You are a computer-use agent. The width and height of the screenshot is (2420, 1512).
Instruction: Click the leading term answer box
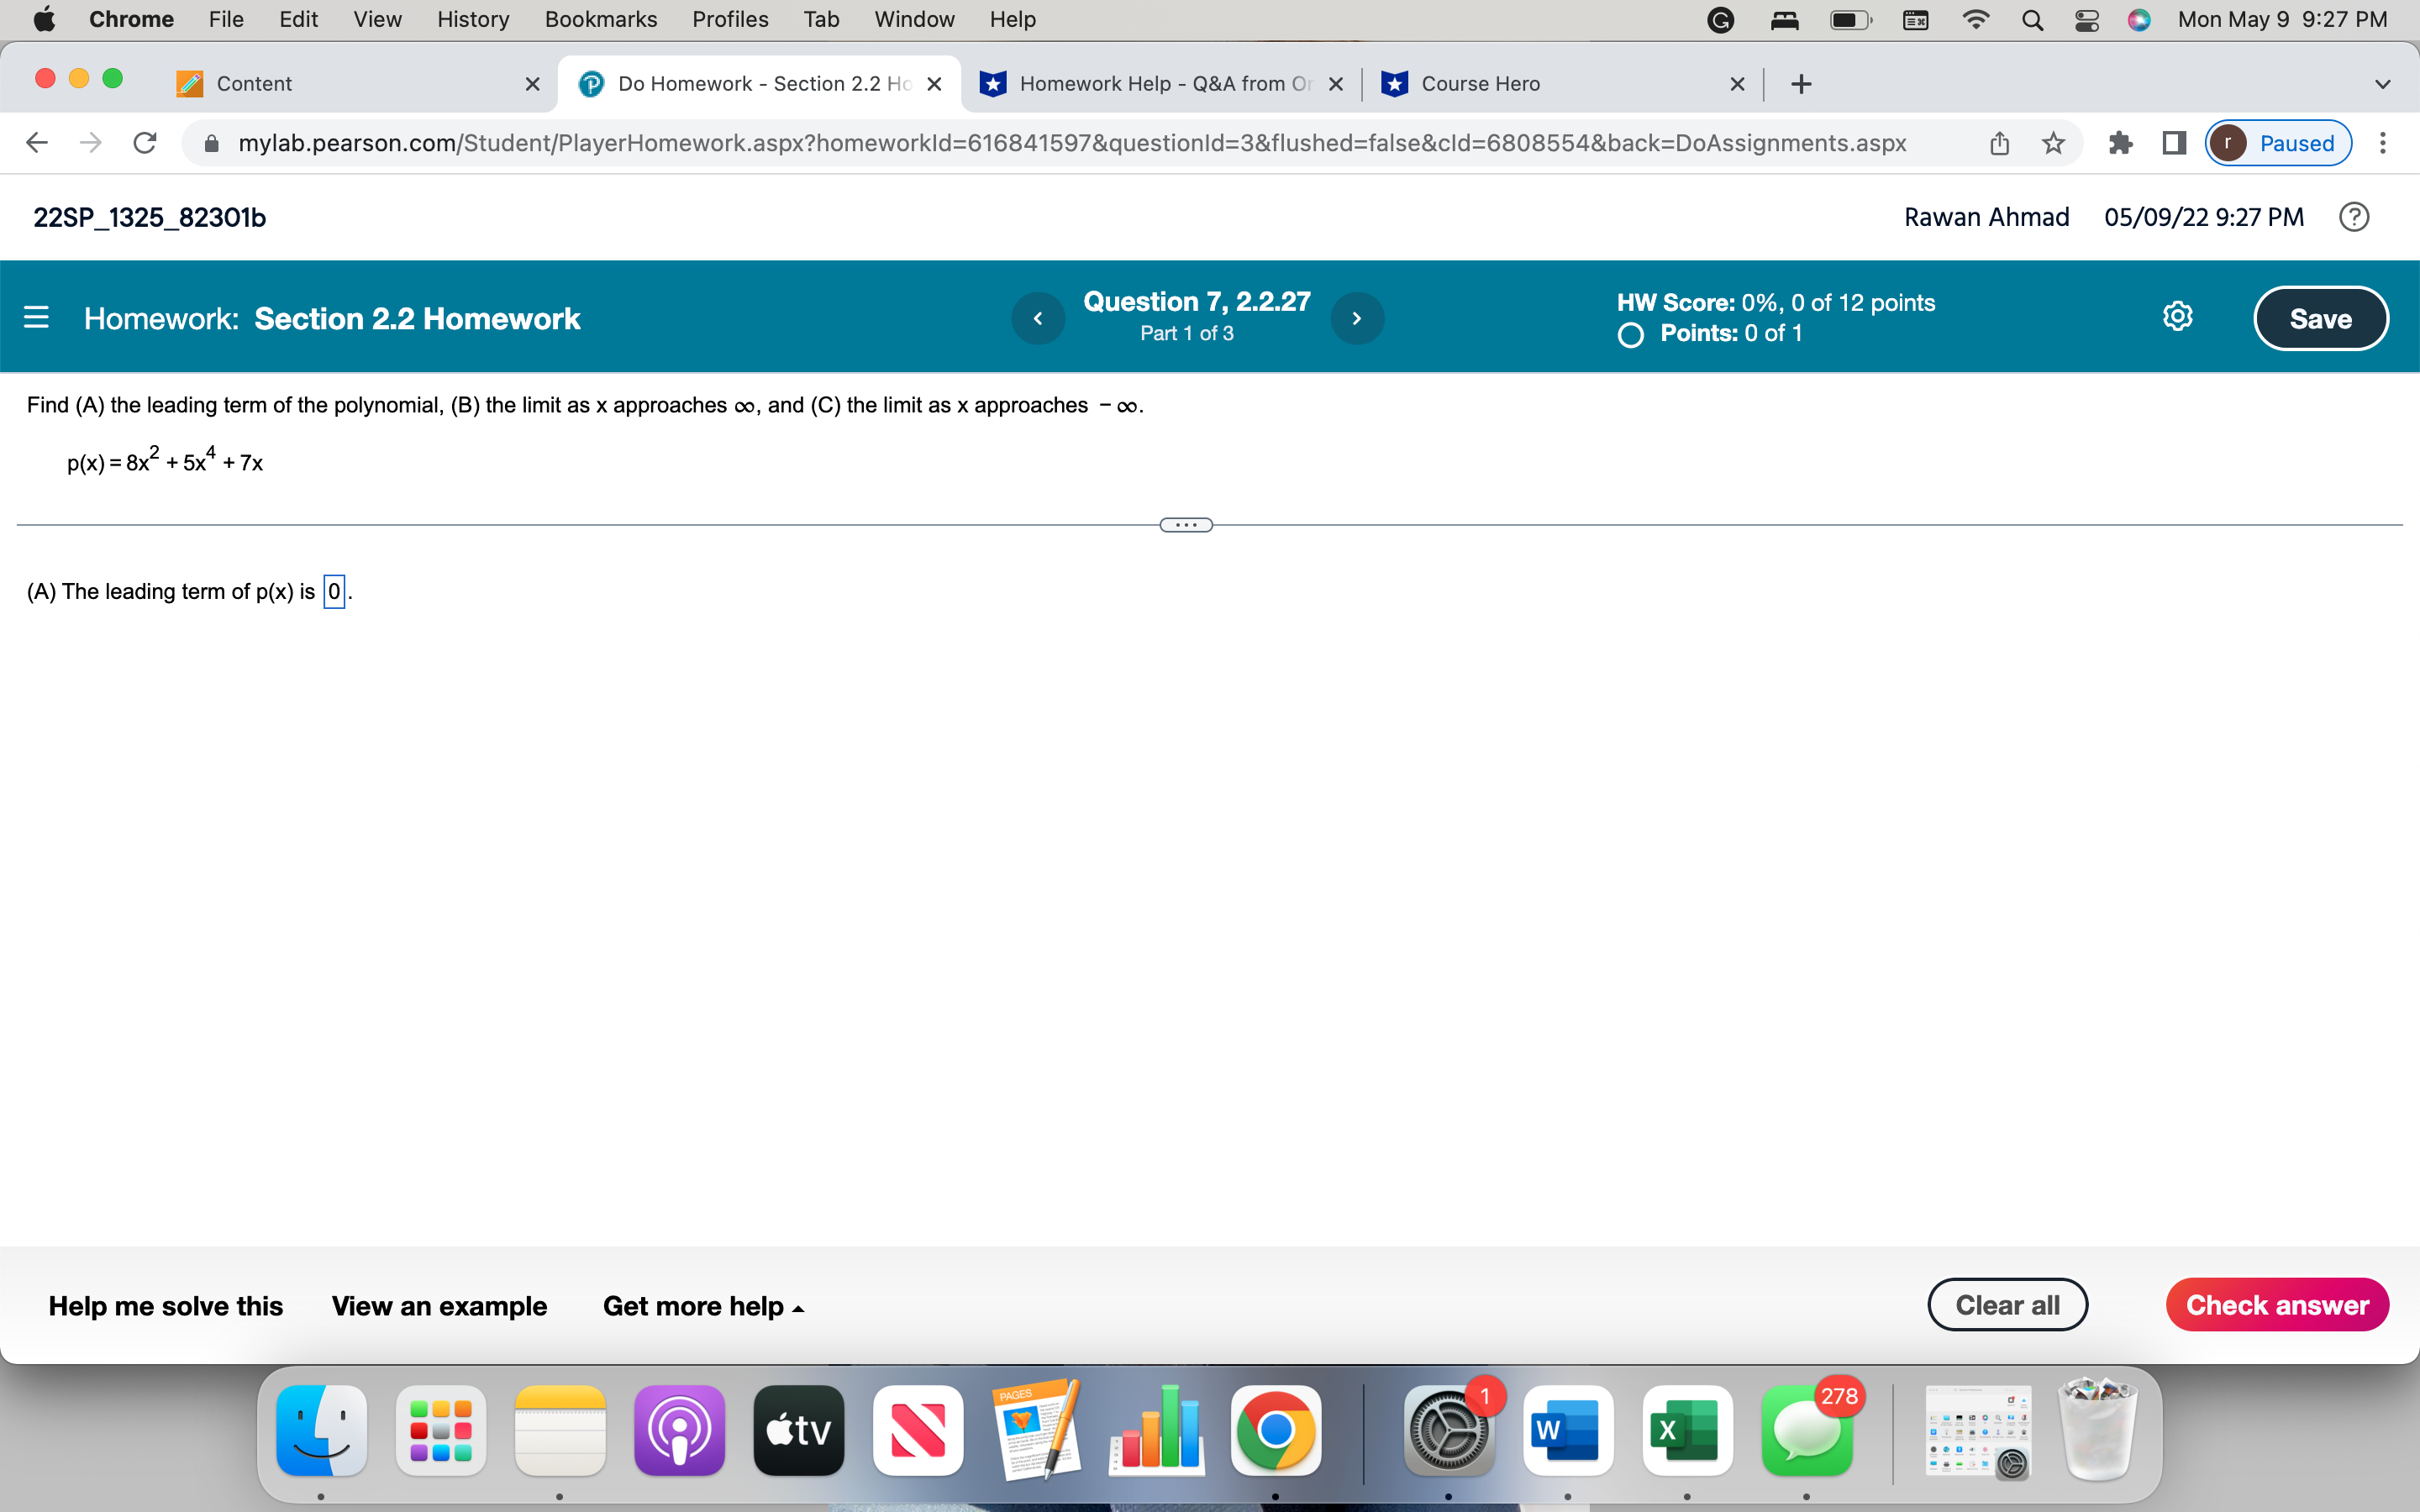point(334,592)
